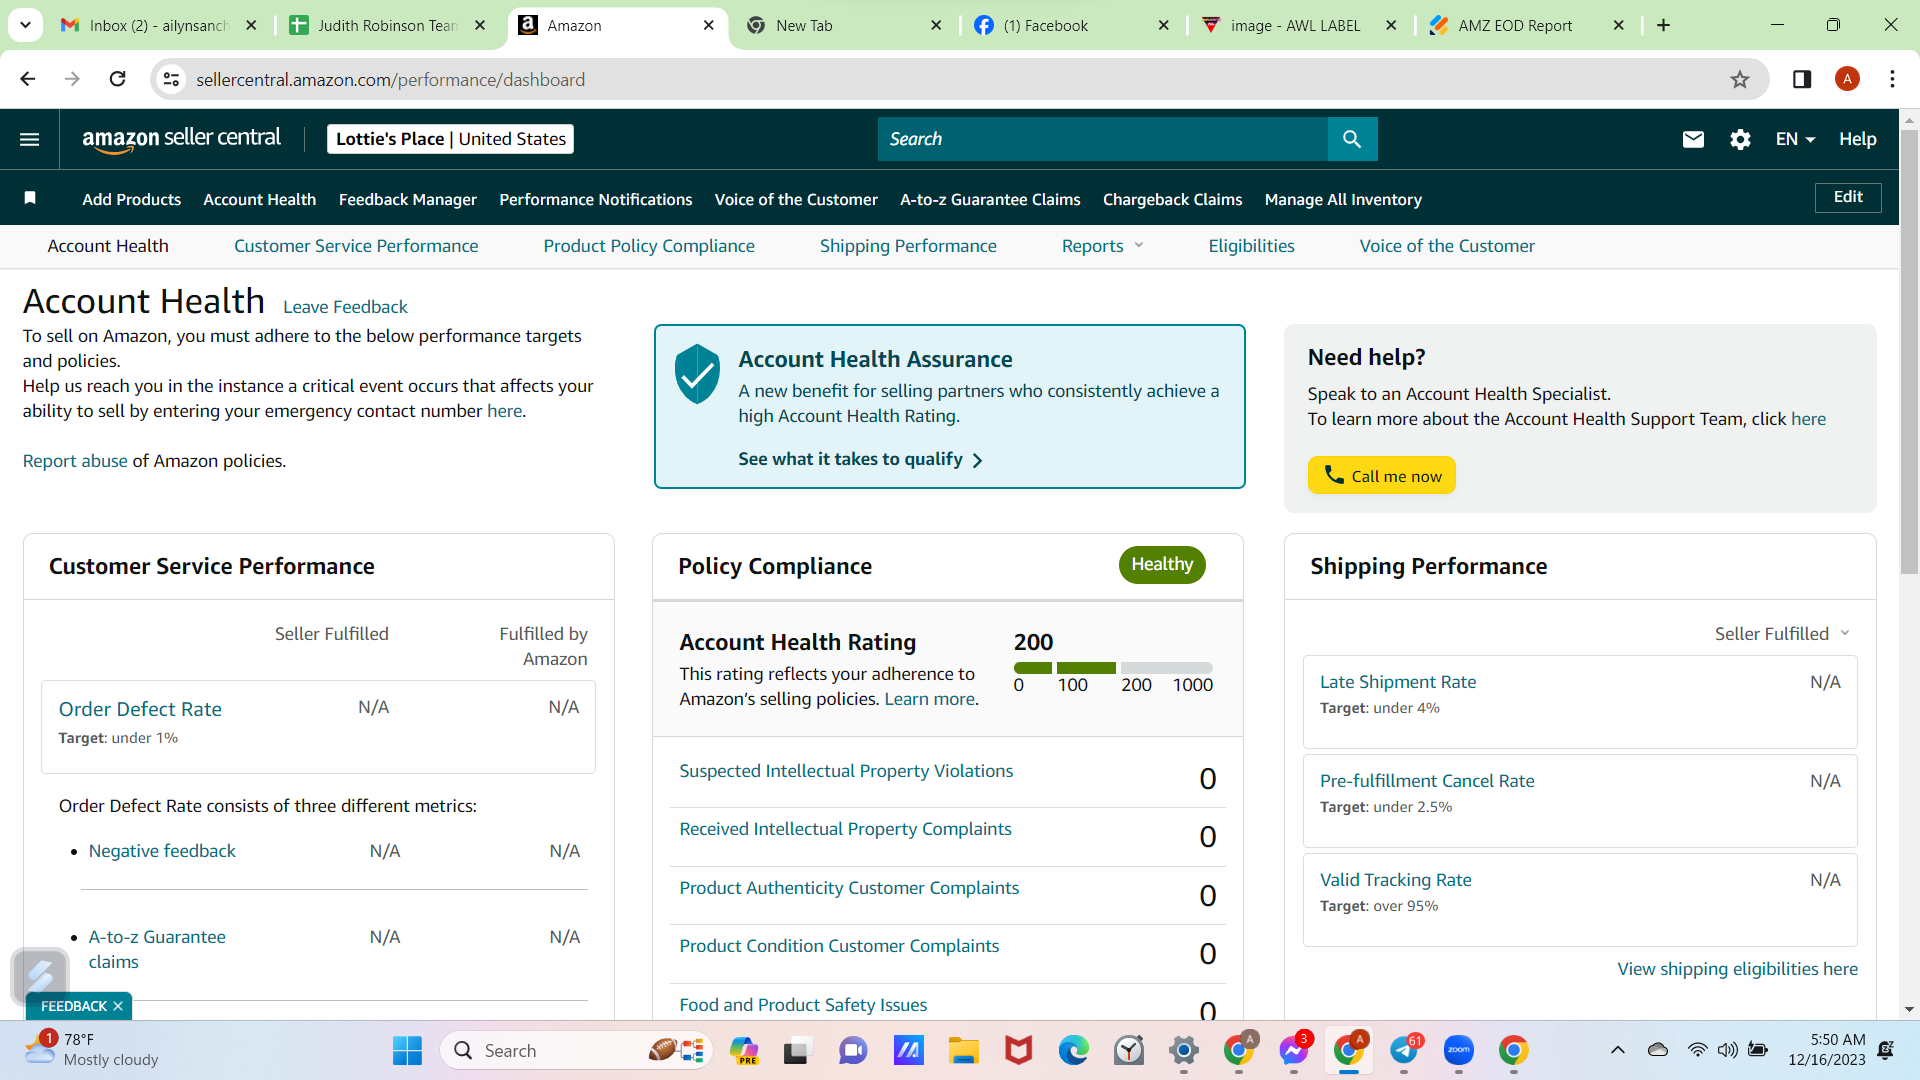Open the Late Shipment Rate link
Viewport: 1920px width, 1080px height.
coord(1398,682)
